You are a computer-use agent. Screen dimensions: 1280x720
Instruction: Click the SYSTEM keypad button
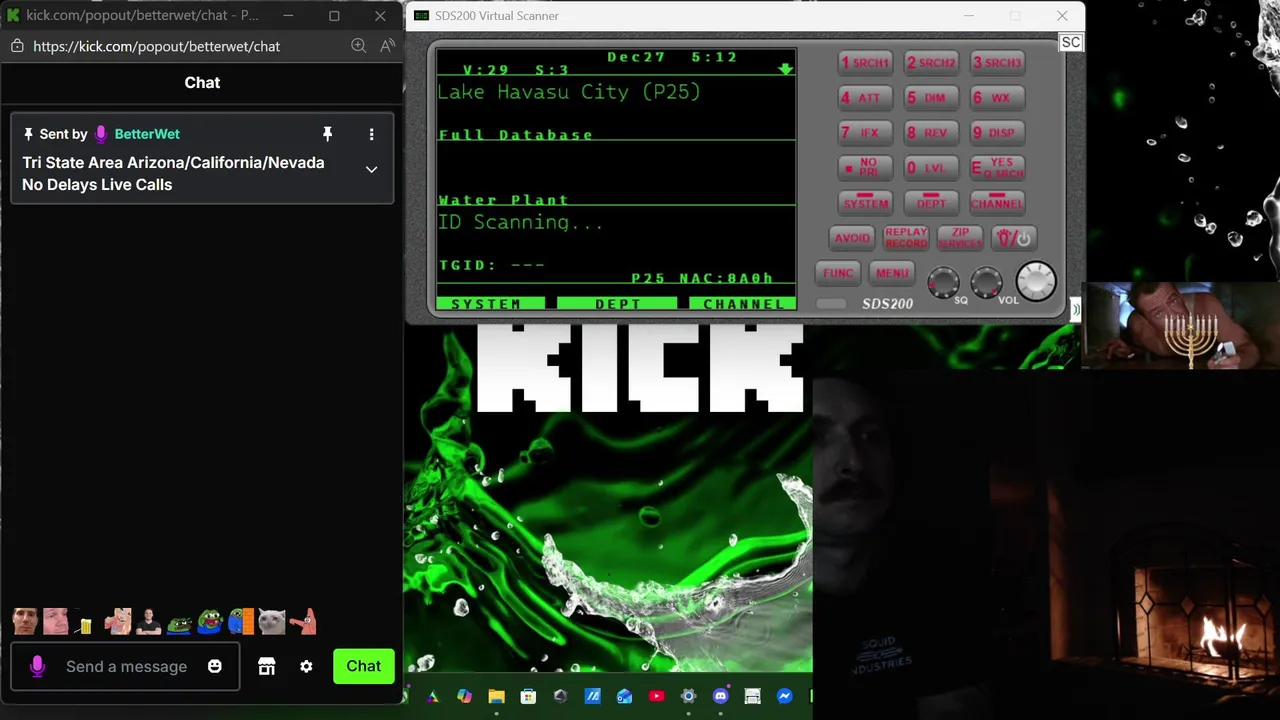[x=864, y=202]
